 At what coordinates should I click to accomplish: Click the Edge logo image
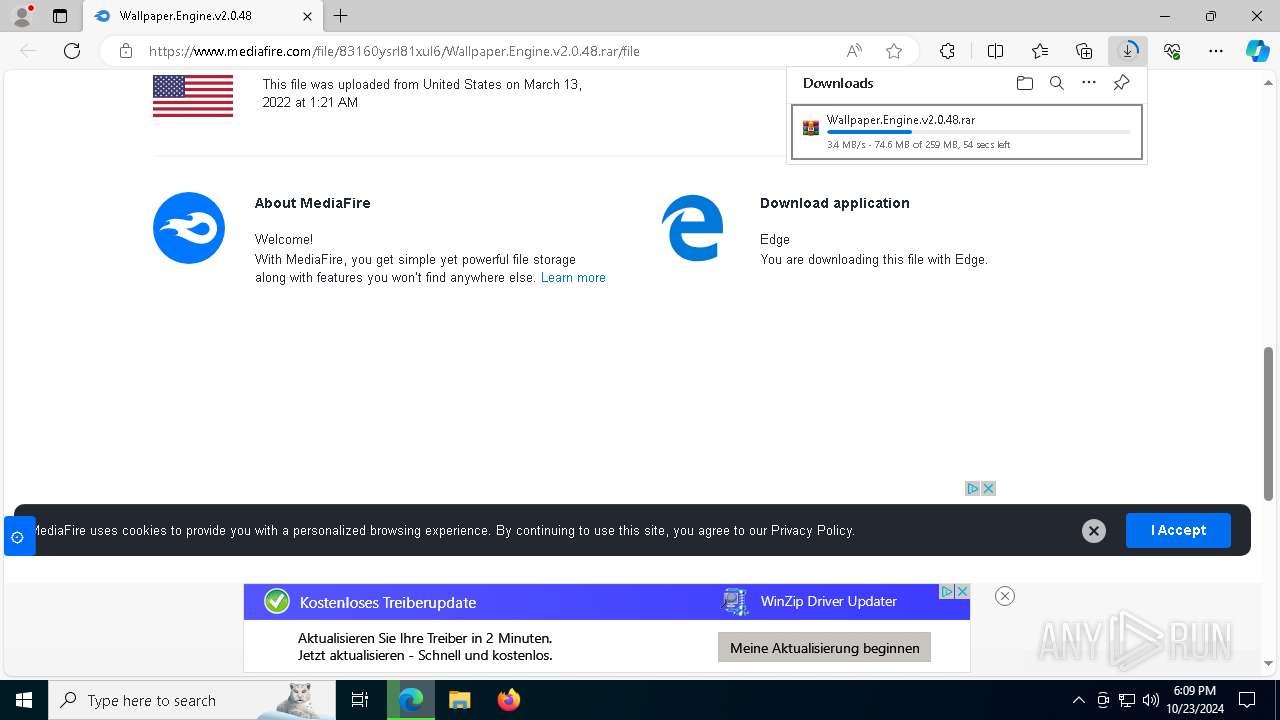(x=693, y=228)
